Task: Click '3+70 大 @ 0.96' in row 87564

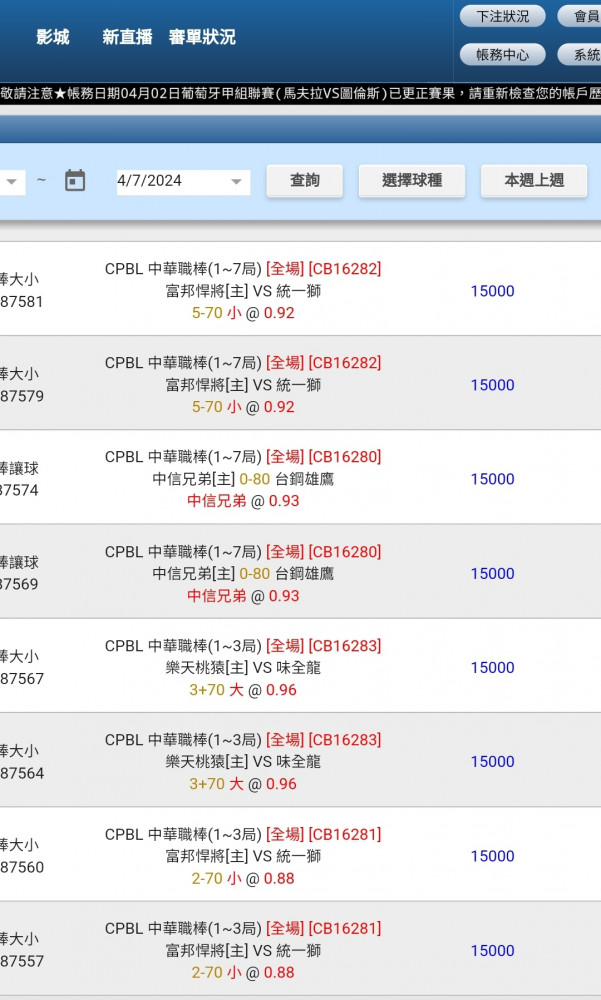Action: click(x=243, y=784)
